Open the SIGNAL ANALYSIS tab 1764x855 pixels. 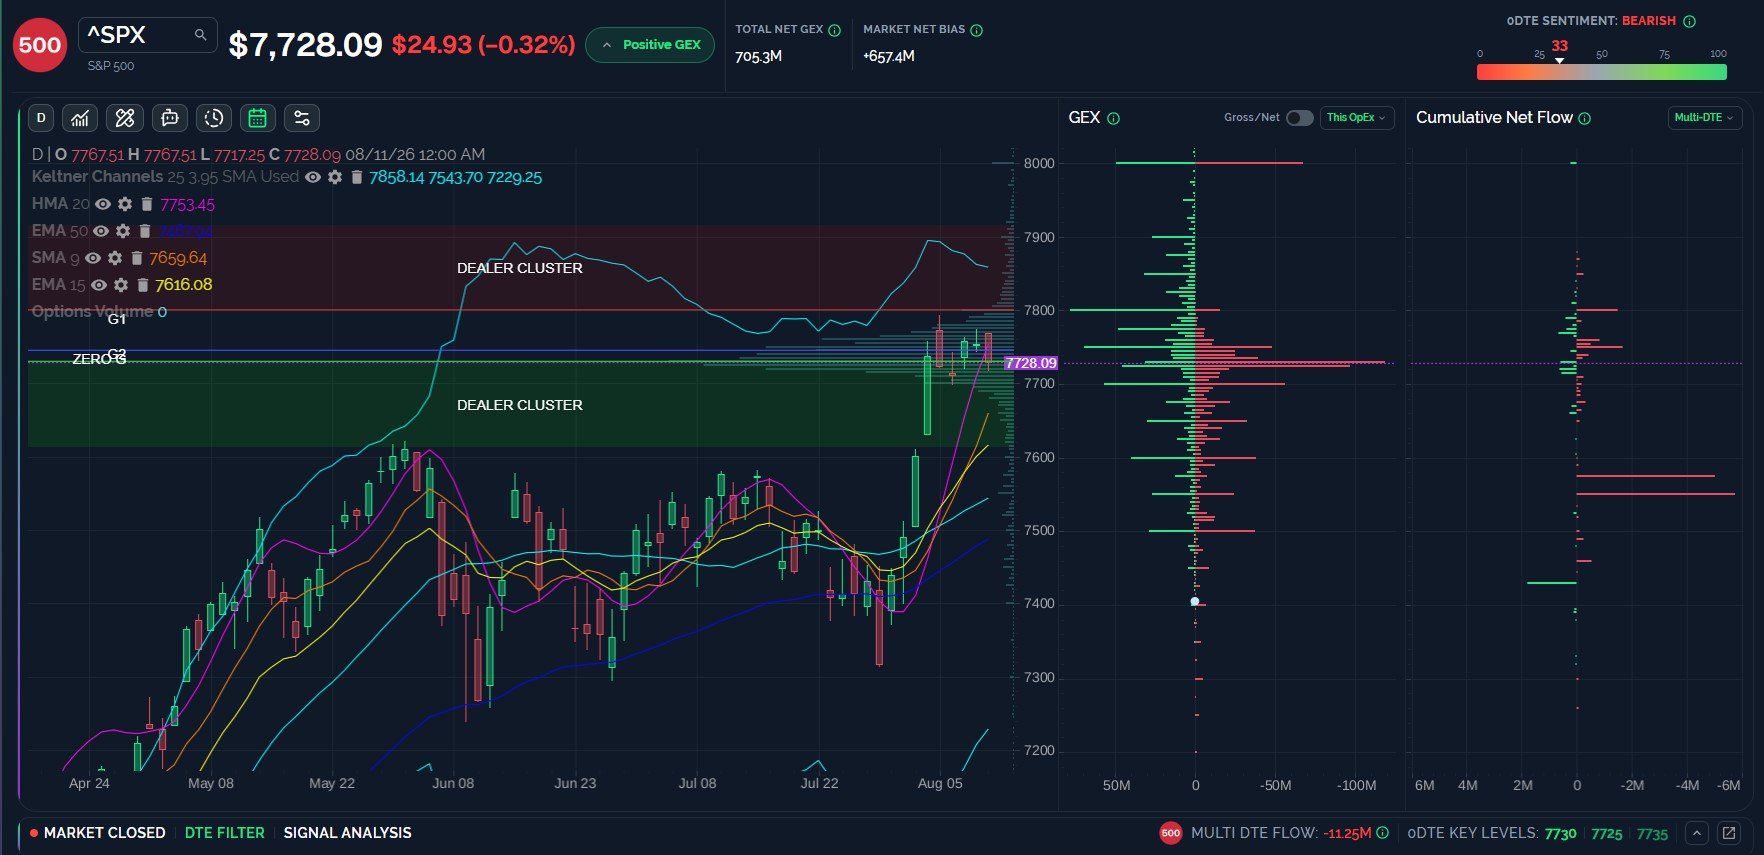[x=347, y=832]
